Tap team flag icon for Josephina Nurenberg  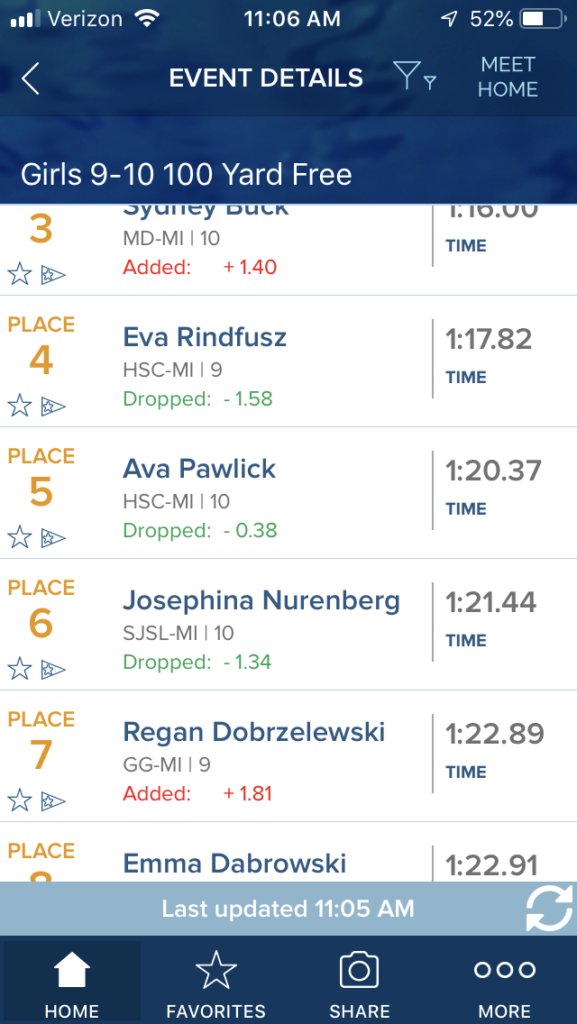pyautogui.click(x=53, y=669)
